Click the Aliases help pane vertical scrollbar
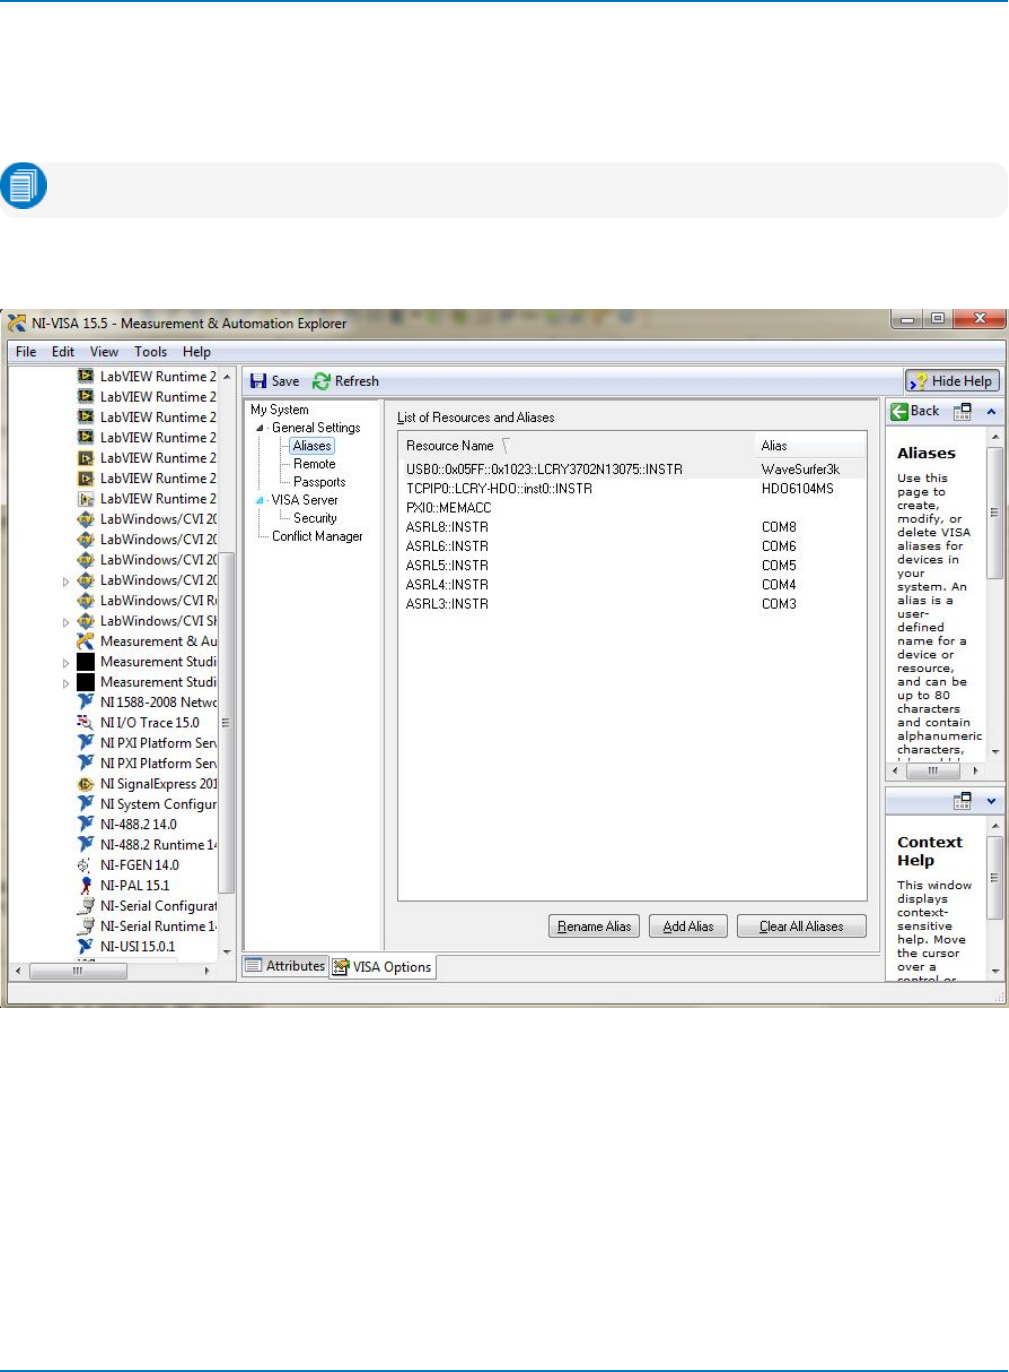This screenshot has height=1372, width=1009. click(x=995, y=594)
